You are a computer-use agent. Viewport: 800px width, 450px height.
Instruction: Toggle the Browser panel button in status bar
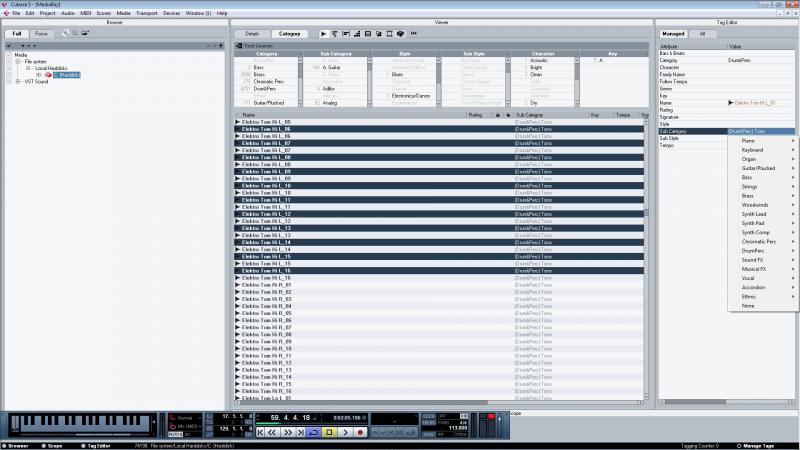[x=15, y=446]
